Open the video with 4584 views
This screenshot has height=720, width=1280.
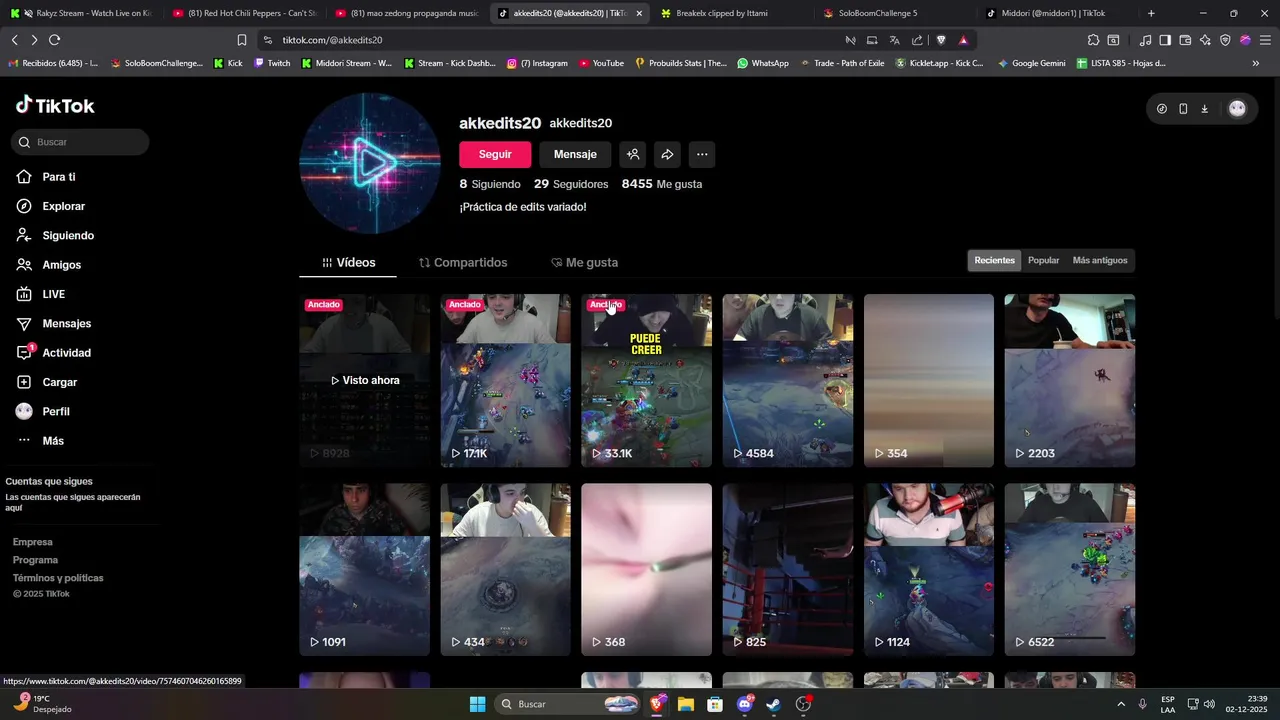click(788, 381)
